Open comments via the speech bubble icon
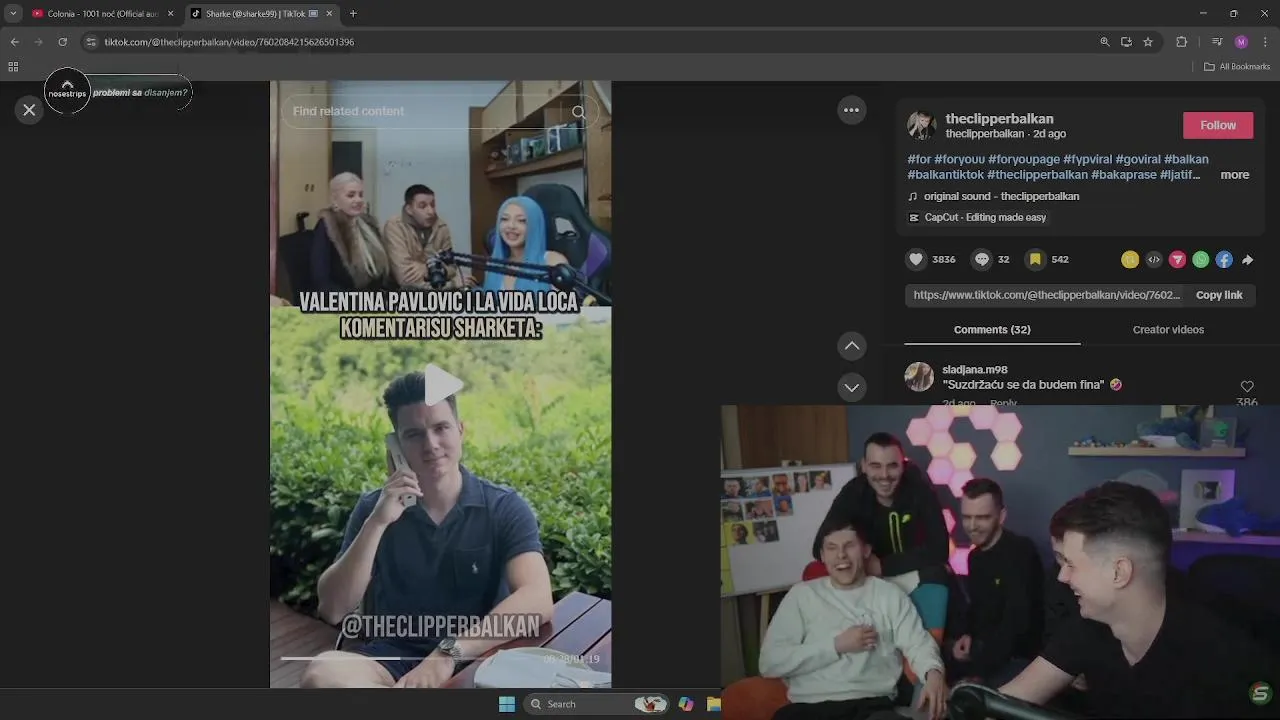1280x720 pixels. [x=982, y=259]
